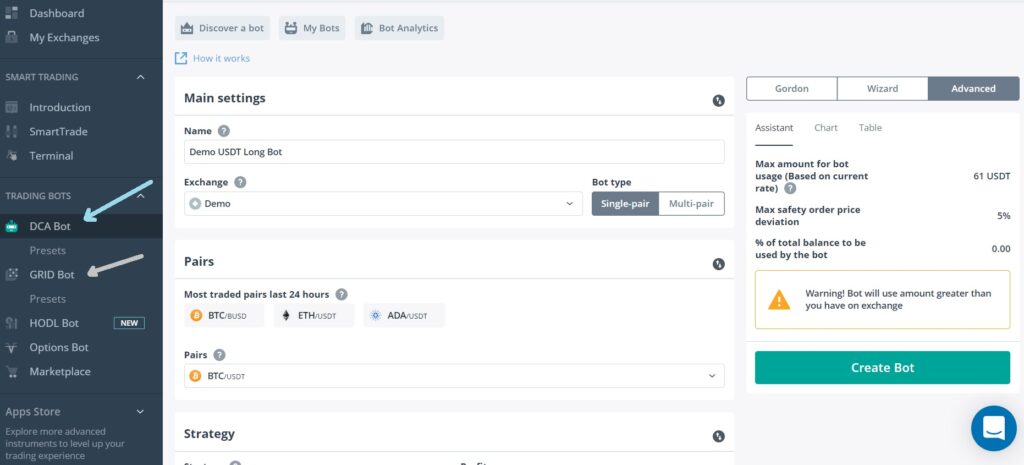Open the Exchange dropdown showing Demo
This screenshot has width=1024, height=465.
tap(384, 204)
